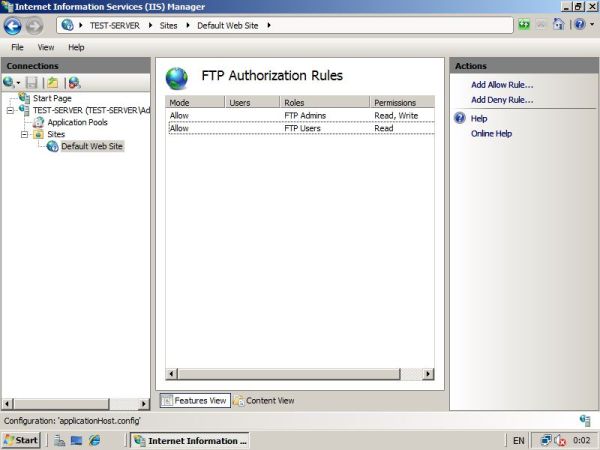Switch to Content View tab
This screenshot has width=600, height=450.
(x=264, y=401)
